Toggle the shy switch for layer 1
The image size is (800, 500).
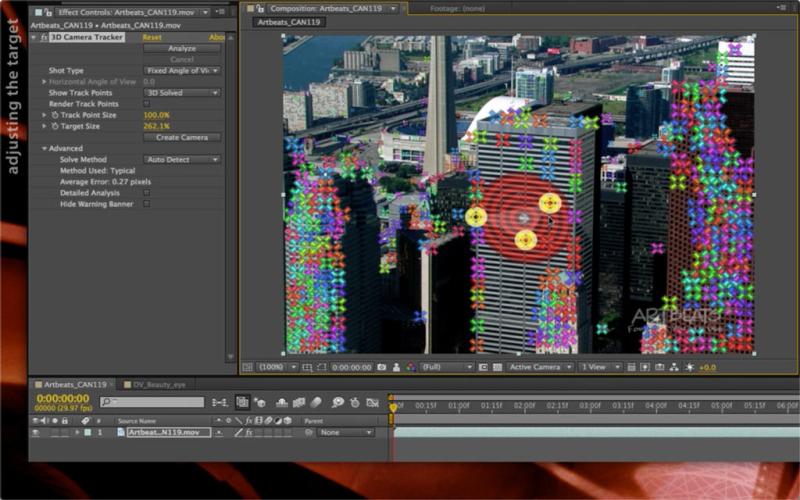[x=219, y=433]
